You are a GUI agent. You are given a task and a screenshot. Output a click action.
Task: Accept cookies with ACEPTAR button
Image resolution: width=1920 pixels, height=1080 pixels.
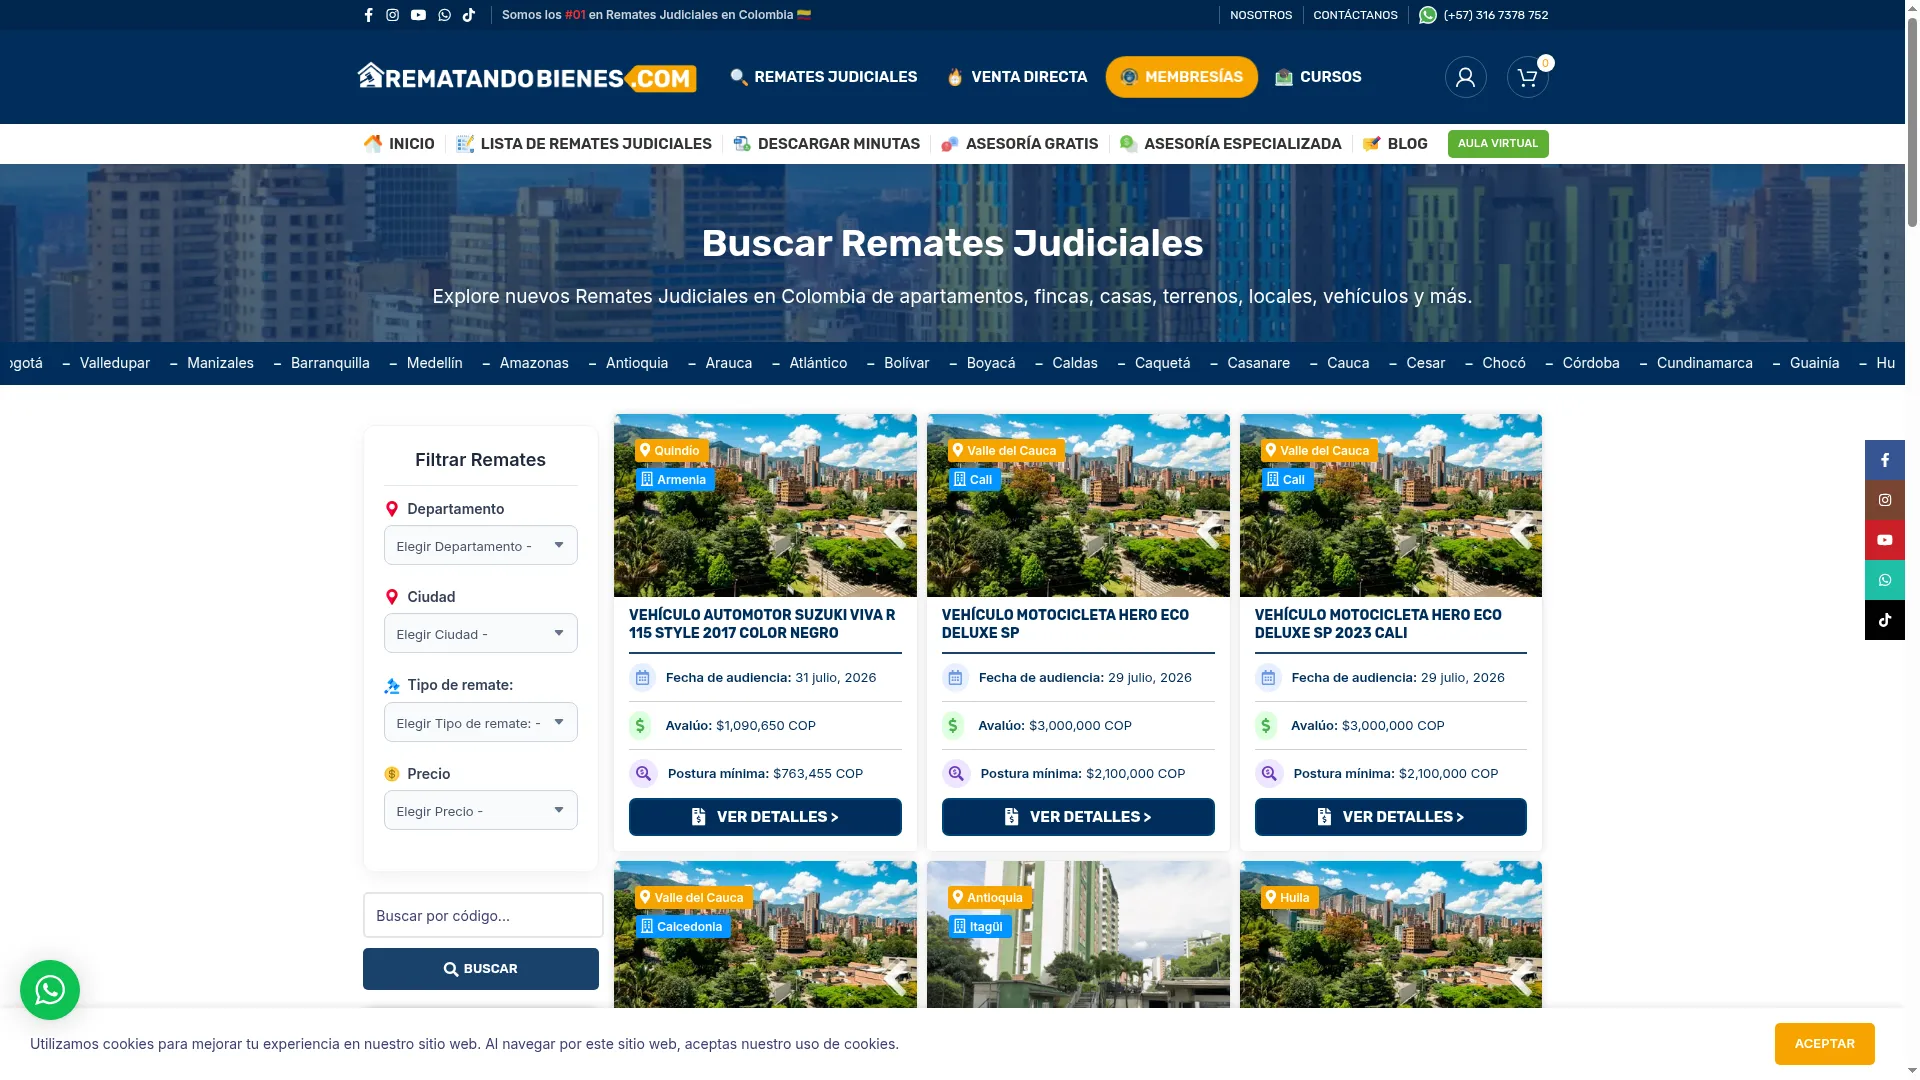(1824, 1044)
